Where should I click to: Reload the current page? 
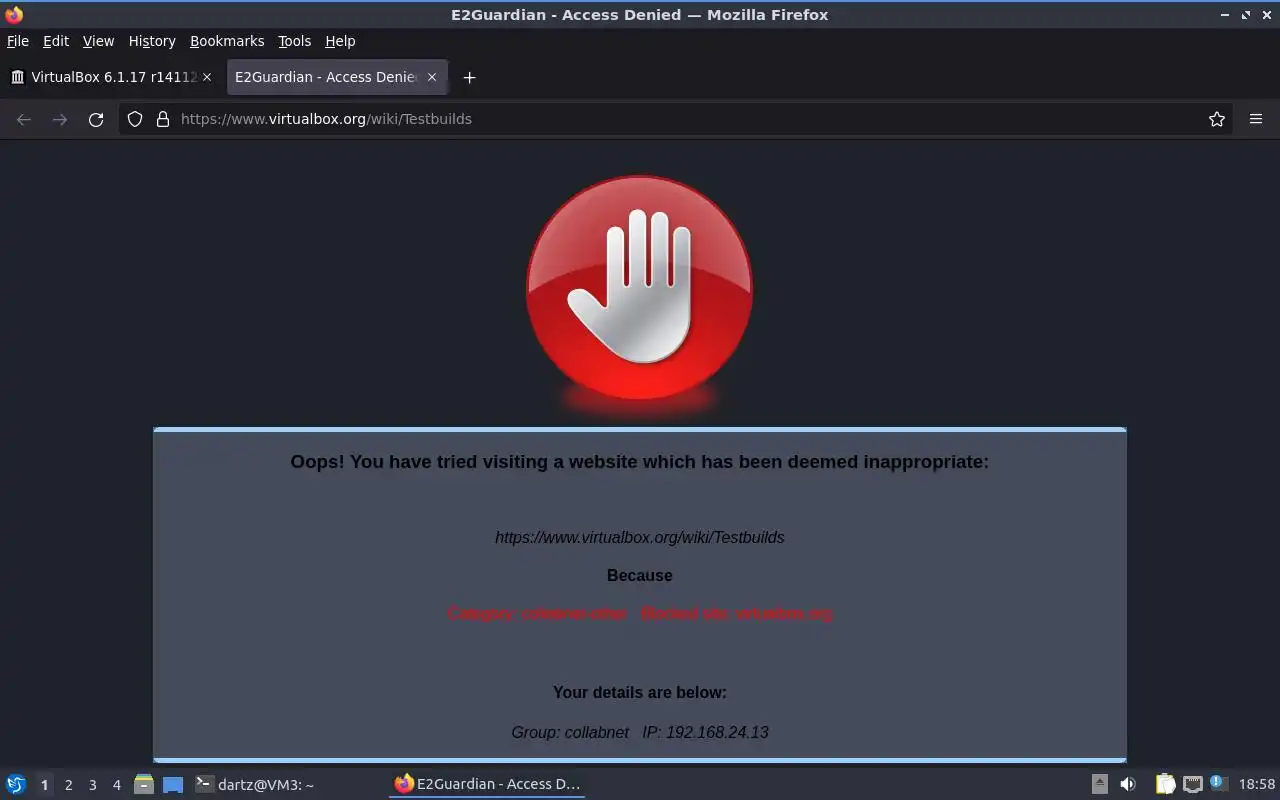pos(96,119)
